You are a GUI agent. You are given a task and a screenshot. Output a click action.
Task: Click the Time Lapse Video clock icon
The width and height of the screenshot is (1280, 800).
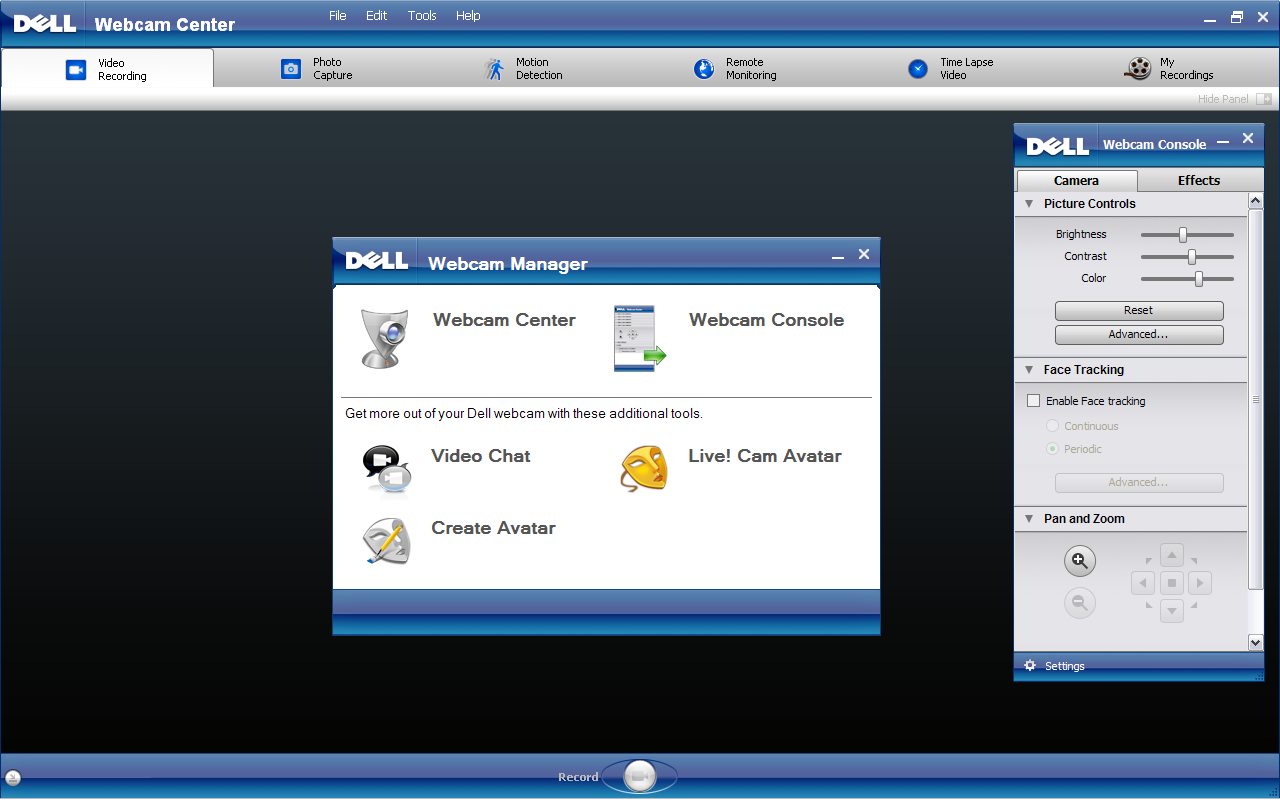pyautogui.click(x=918, y=68)
